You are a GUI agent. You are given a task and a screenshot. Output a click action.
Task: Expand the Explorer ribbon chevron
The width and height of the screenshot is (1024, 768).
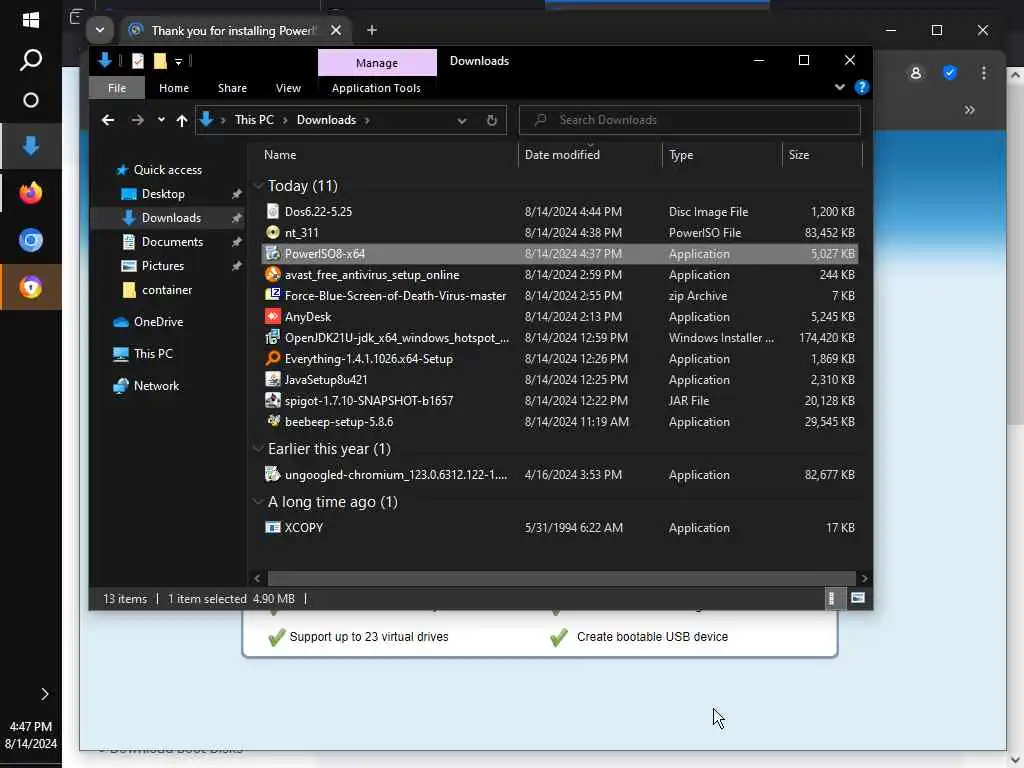(840, 88)
